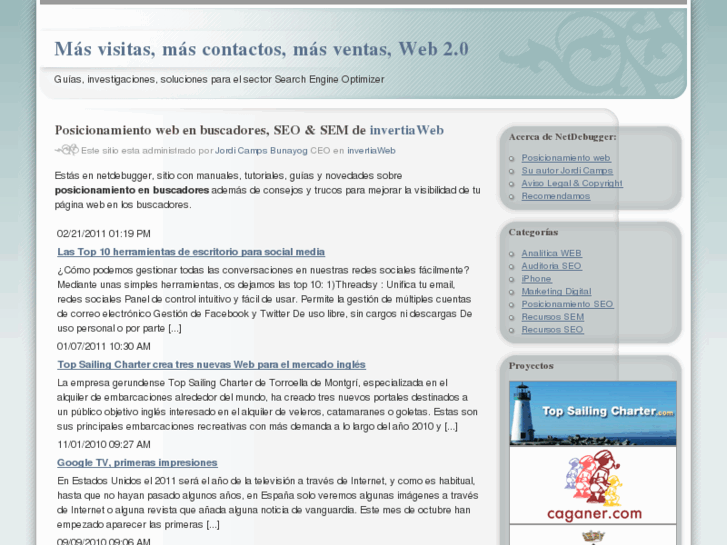Open the Marketing Digital category
The height and width of the screenshot is (545, 727).
pyautogui.click(x=556, y=291)
